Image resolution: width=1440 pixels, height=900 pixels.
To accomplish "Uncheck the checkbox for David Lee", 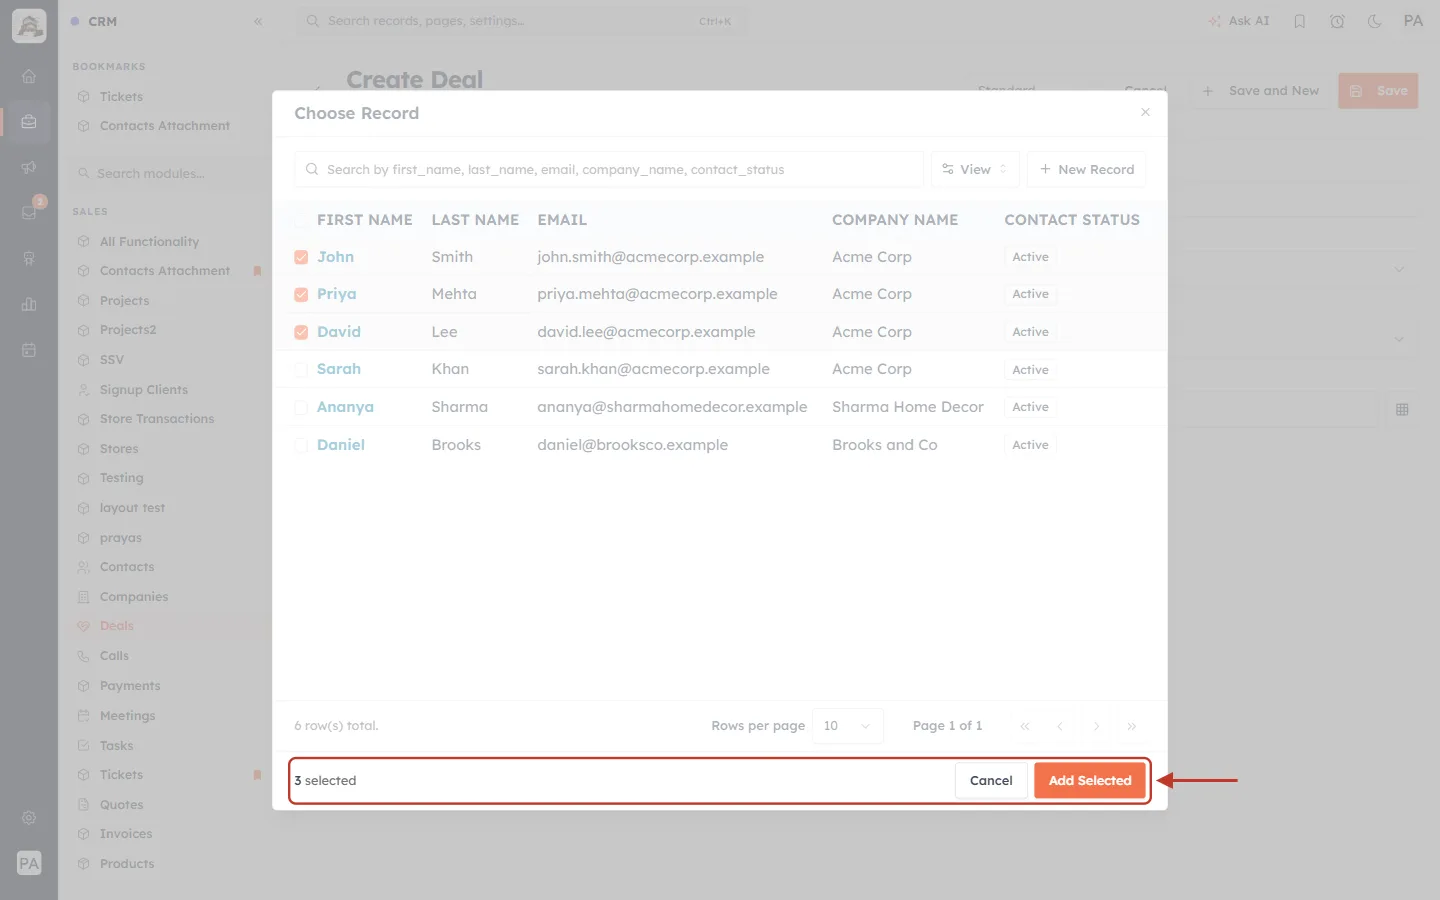I will point(301,332).
